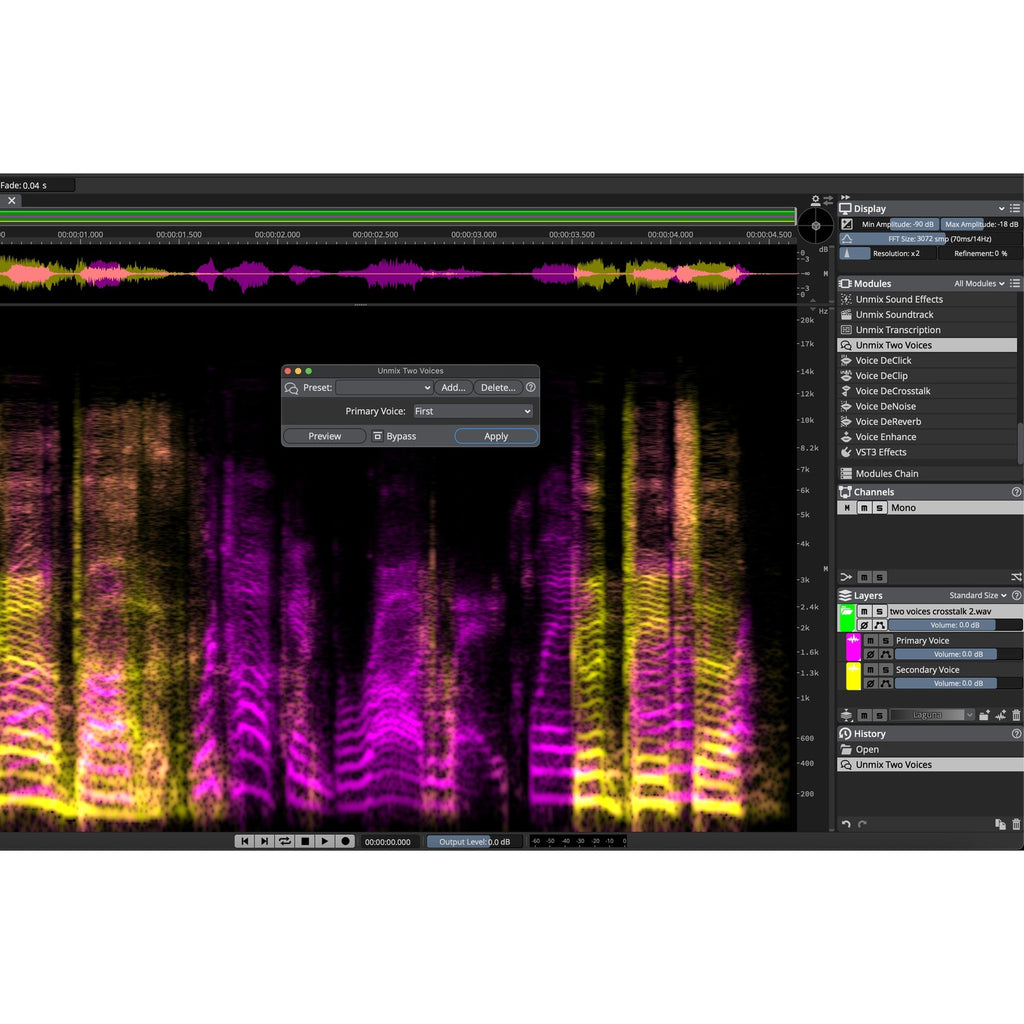Click the channel routing icon under Channels
The height and width of the screenshot is (1024, 1024).
point(846,577)
